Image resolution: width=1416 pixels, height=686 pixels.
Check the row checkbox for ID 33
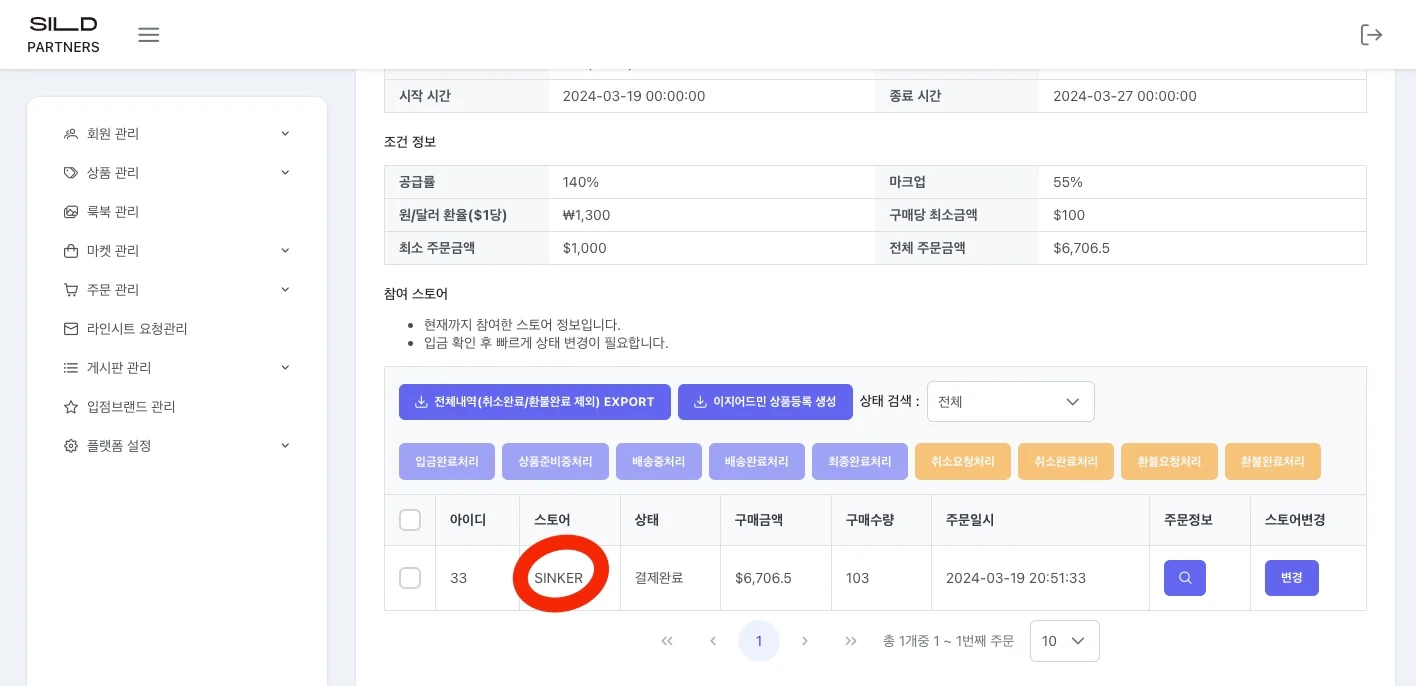(410, 578)
